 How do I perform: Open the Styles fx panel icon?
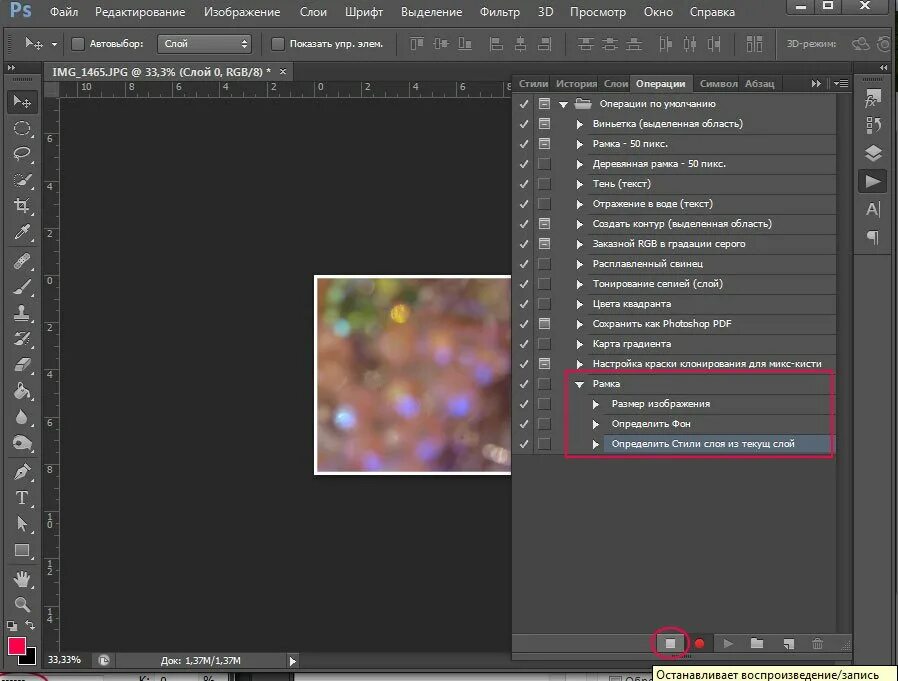(872, 100)
